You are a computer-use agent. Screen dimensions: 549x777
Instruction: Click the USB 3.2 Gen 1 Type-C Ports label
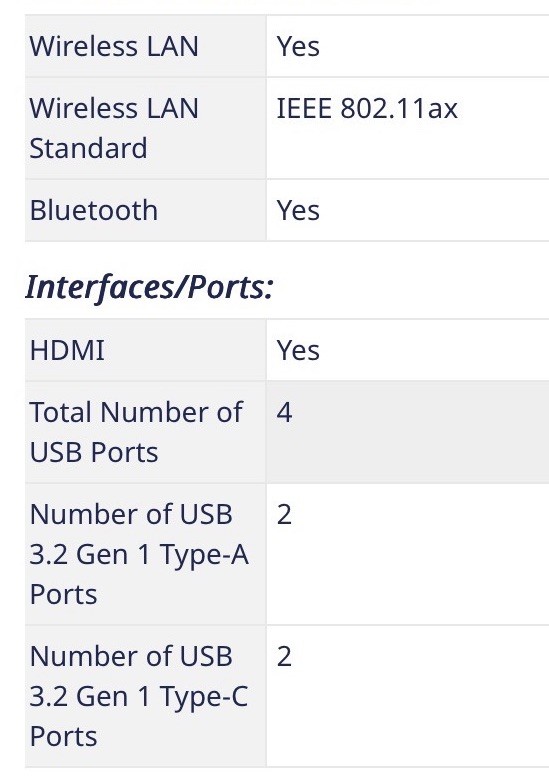[139, 696]
